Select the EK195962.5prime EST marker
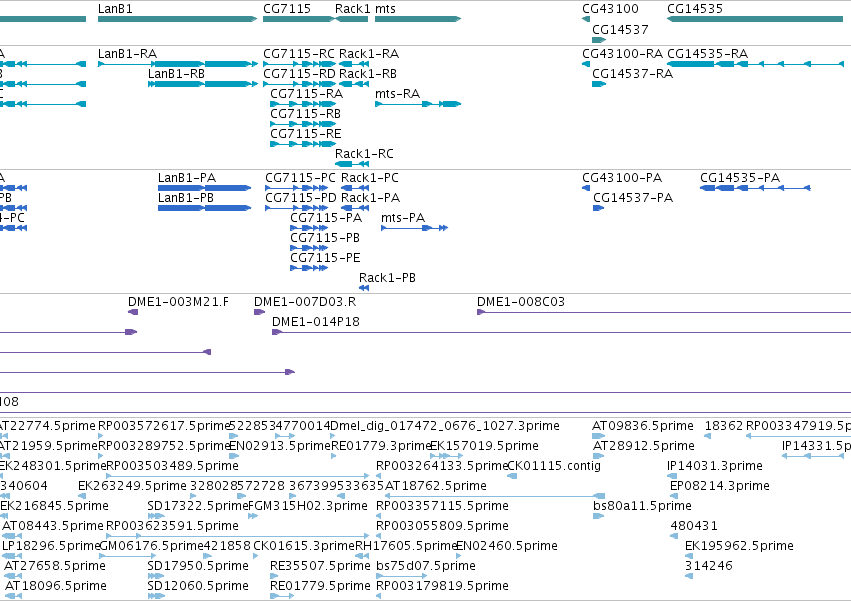This screenshot has height=601, width=851. coord(689,556)
